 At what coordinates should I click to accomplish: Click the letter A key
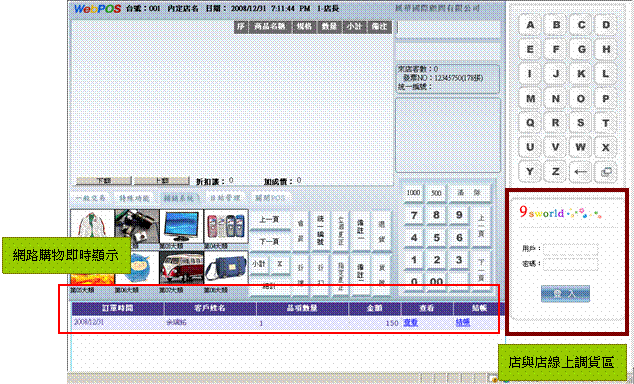pos(530,25)
